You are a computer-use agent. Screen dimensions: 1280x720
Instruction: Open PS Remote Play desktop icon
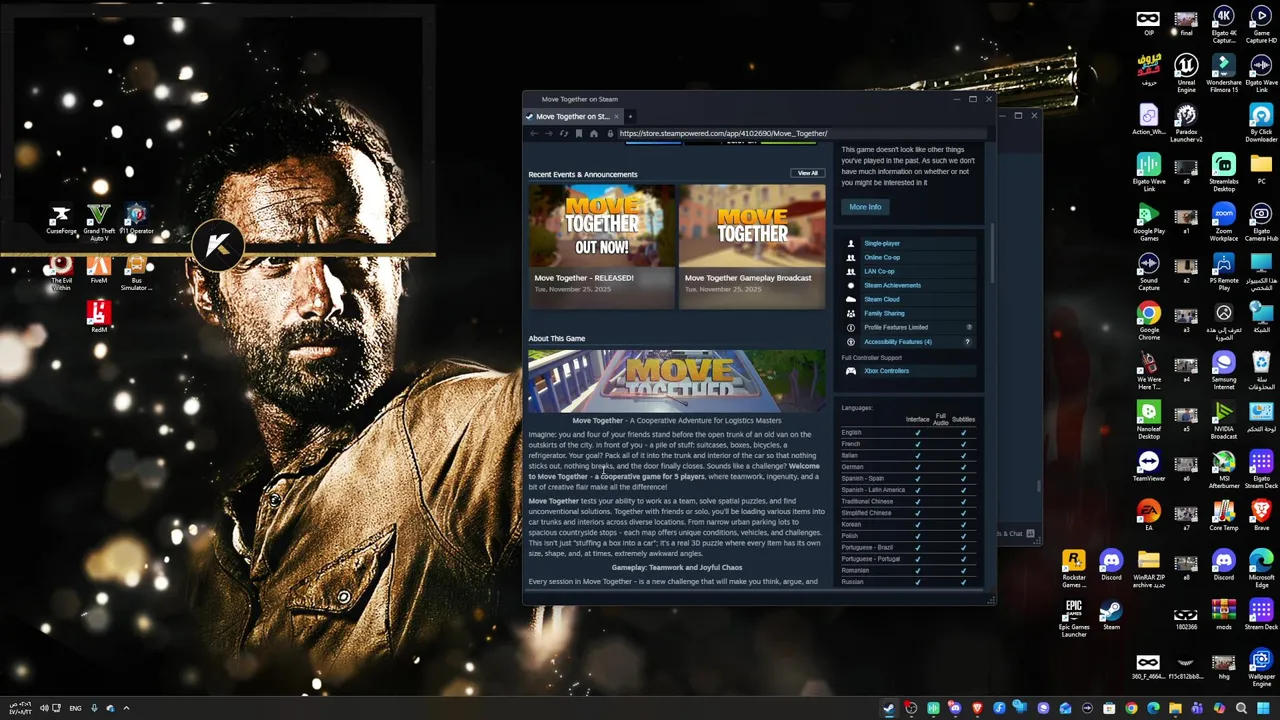(x=1223, y=271)
